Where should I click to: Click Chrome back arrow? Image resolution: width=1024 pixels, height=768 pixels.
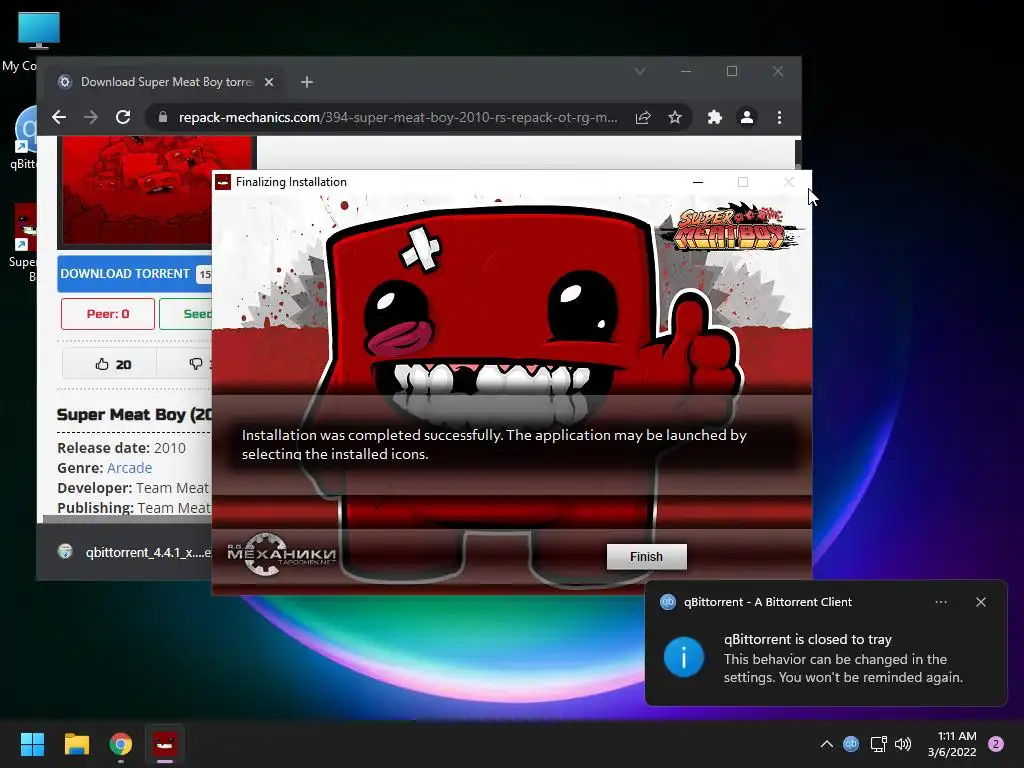[59, 118]
